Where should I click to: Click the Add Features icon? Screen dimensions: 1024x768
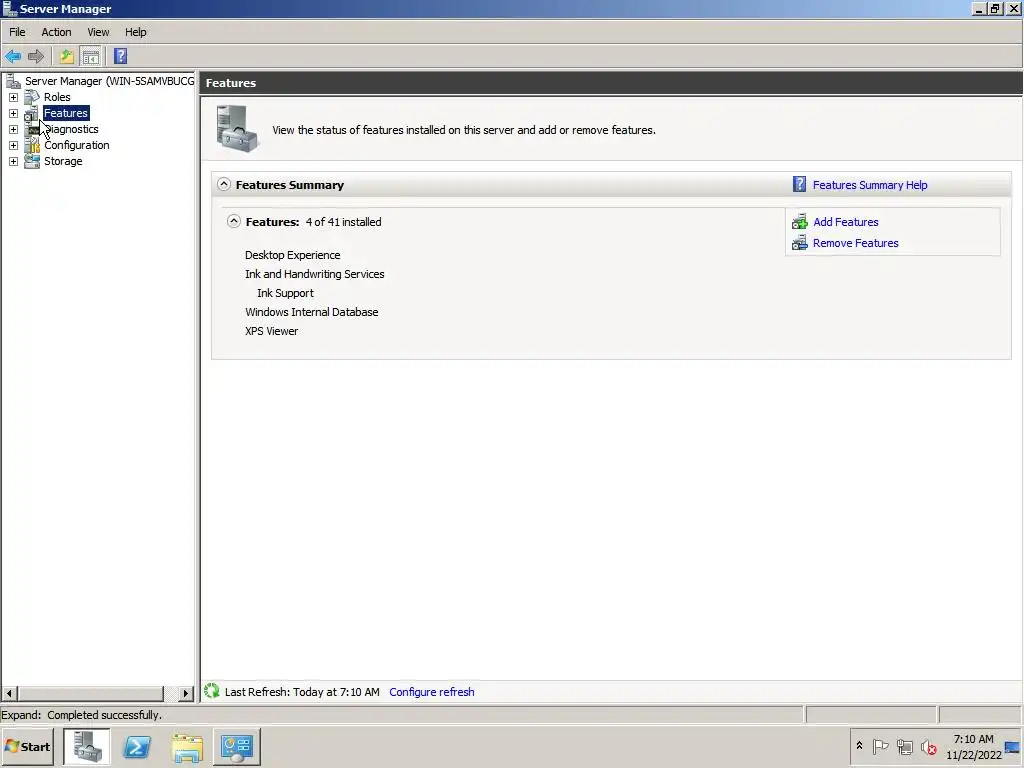(x=799, y=222)
